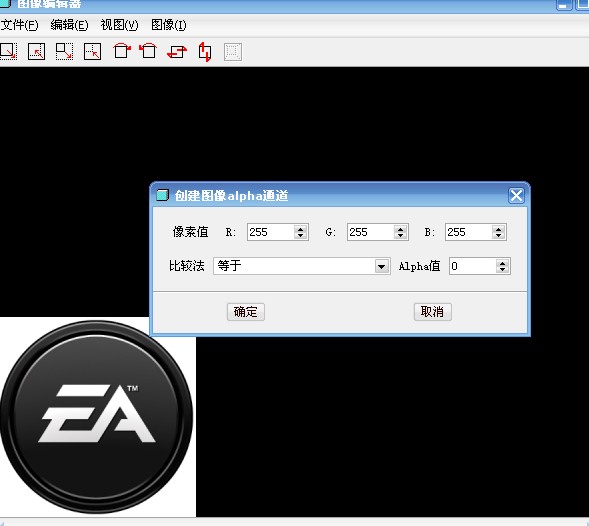The width and height of the screenshot is (589, 526).
Task: Click the EA logo image on canvas
Action: pos(97,417)
